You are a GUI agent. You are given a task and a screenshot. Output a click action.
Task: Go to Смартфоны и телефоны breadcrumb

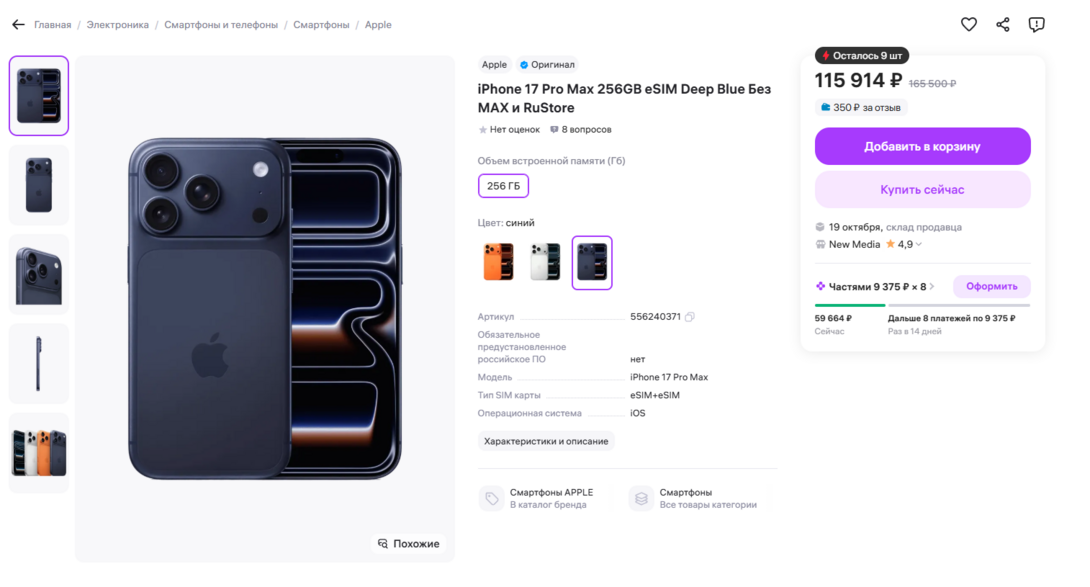click(221, 25)
